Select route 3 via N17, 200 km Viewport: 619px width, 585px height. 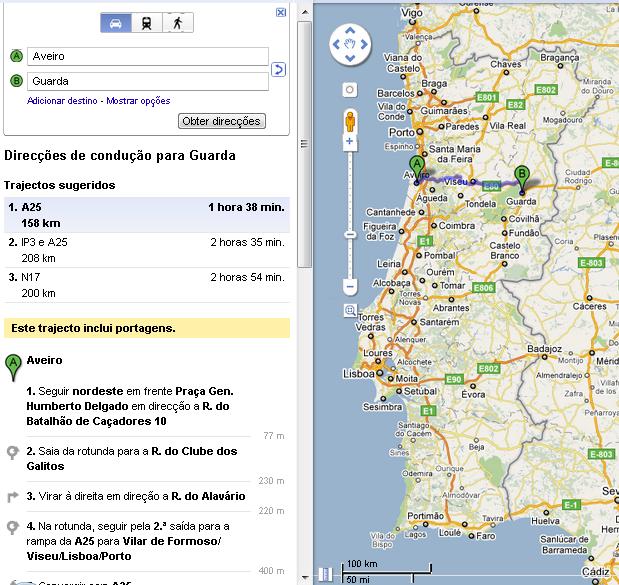click(x=147, y=285)
